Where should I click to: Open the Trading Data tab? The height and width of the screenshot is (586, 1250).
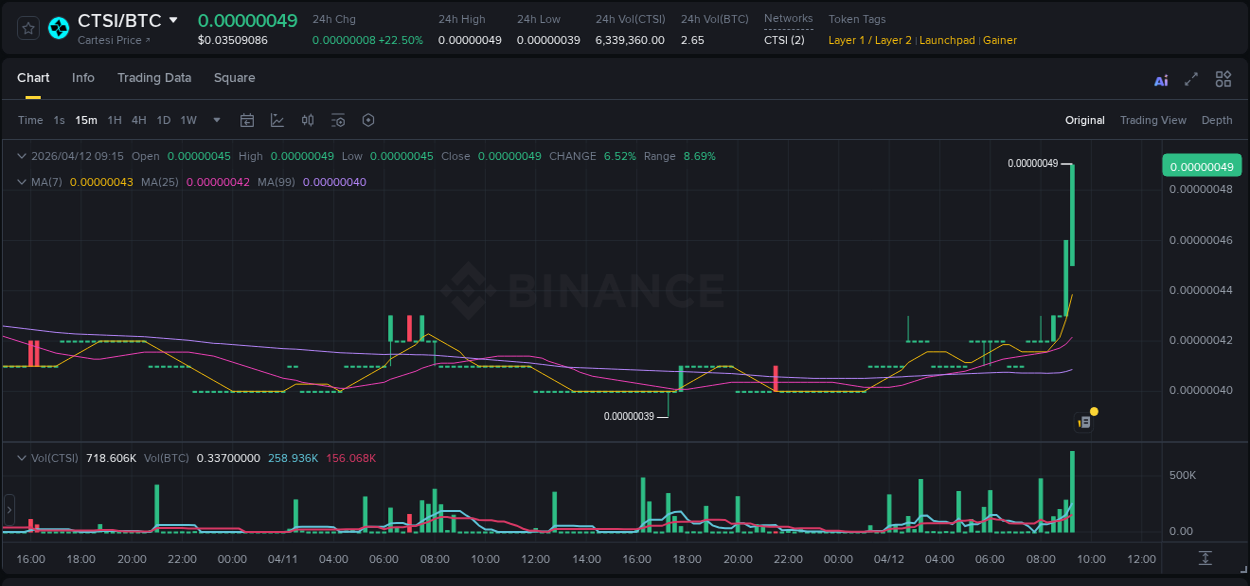click(x=154, y=78)
